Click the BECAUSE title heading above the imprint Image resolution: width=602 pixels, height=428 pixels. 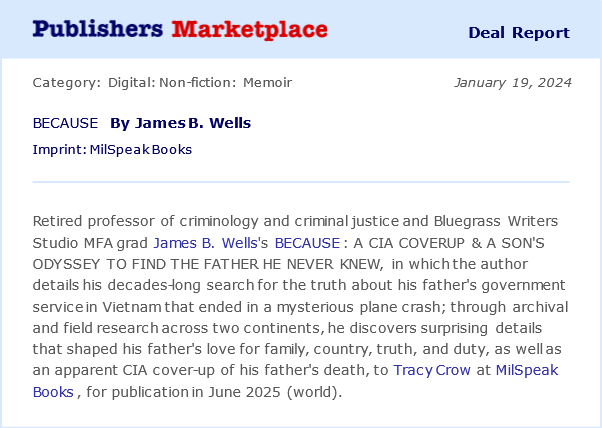pyautogui.click(x=65, y=123)
